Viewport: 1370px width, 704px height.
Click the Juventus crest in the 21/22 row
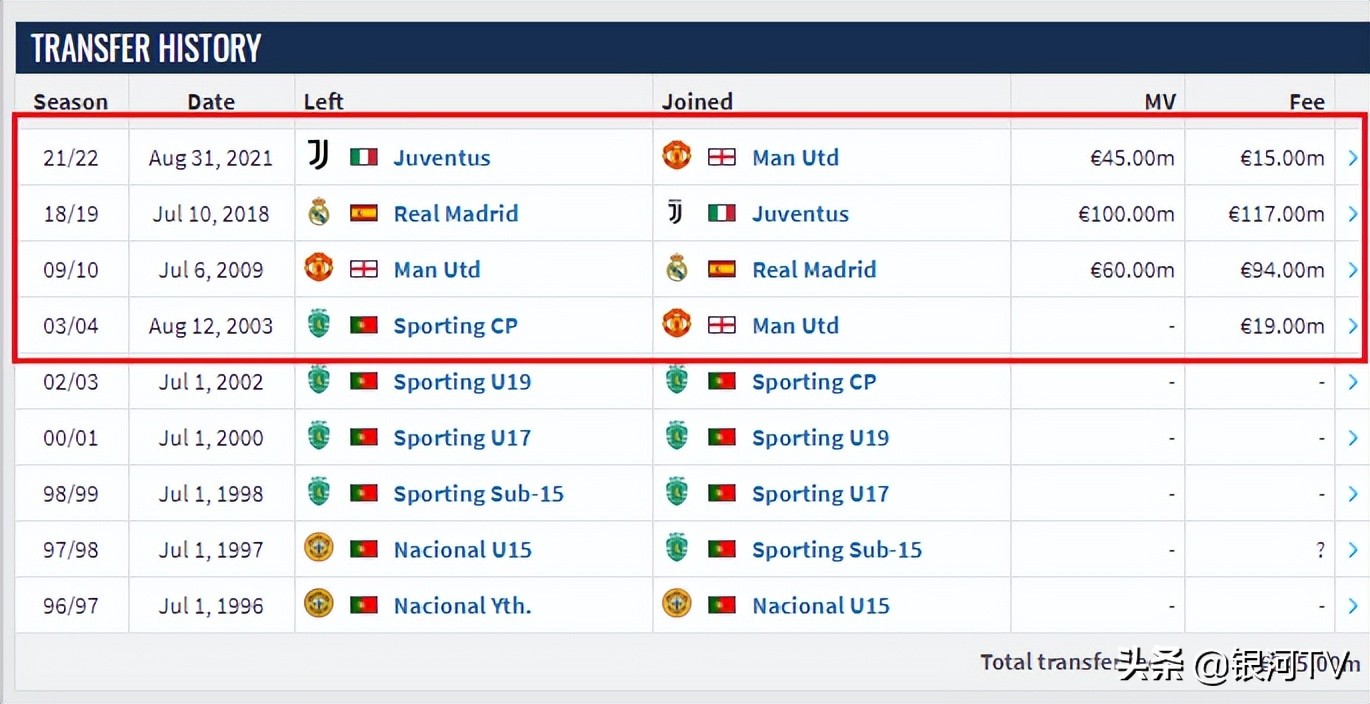[x=318, y=156]
